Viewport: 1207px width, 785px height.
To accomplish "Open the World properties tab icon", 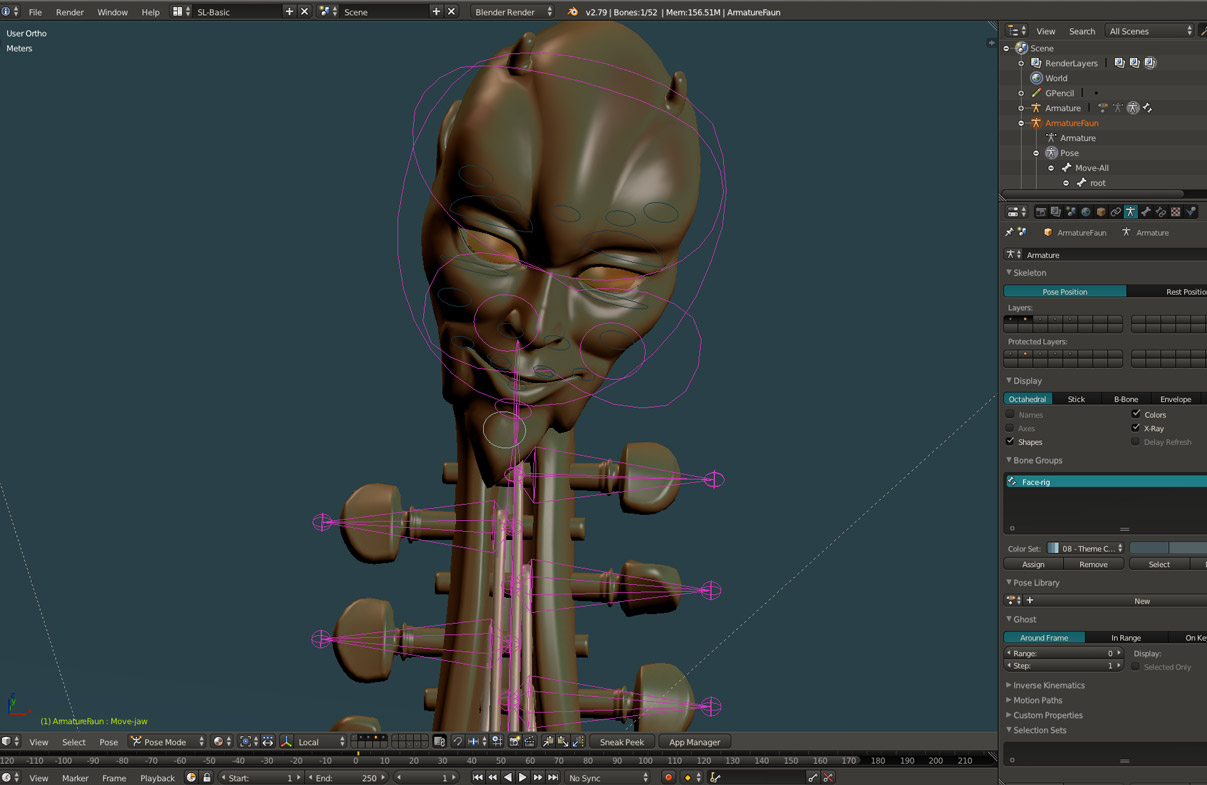I will [1085, 212].
